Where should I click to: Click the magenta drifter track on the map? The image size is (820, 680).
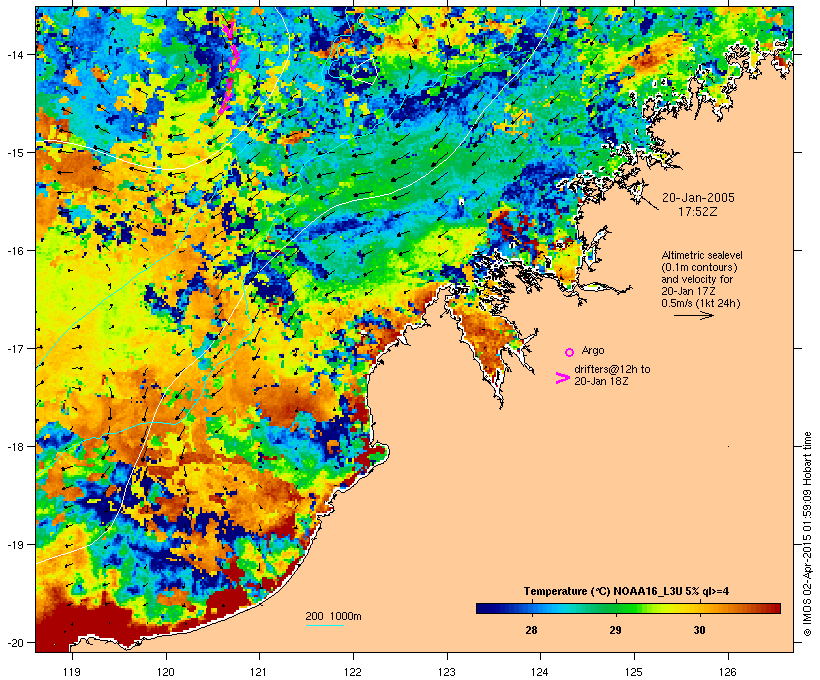tap(229, 68)
